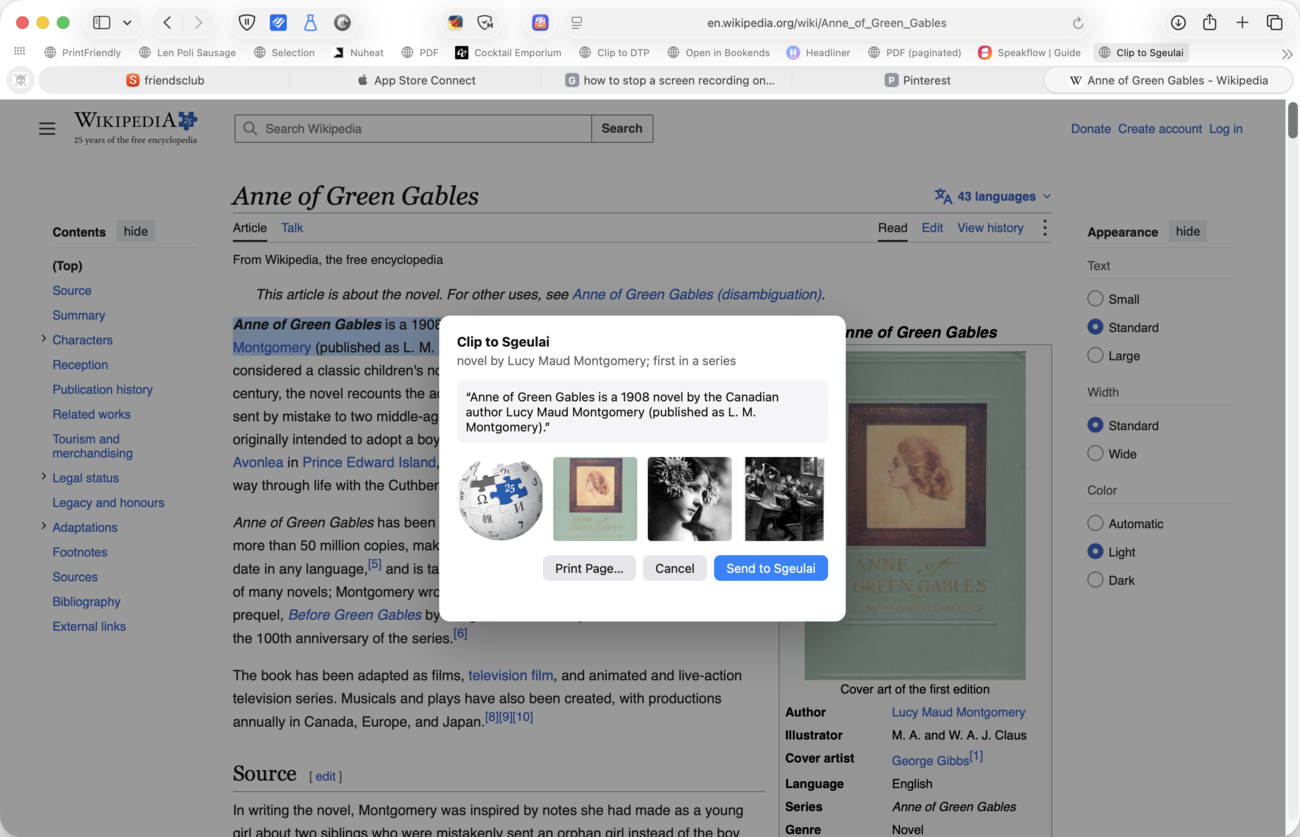Click the purple extension icon beside address bar
The height and width of the screenshot is (837, 1300).
[x=540, y=22]
